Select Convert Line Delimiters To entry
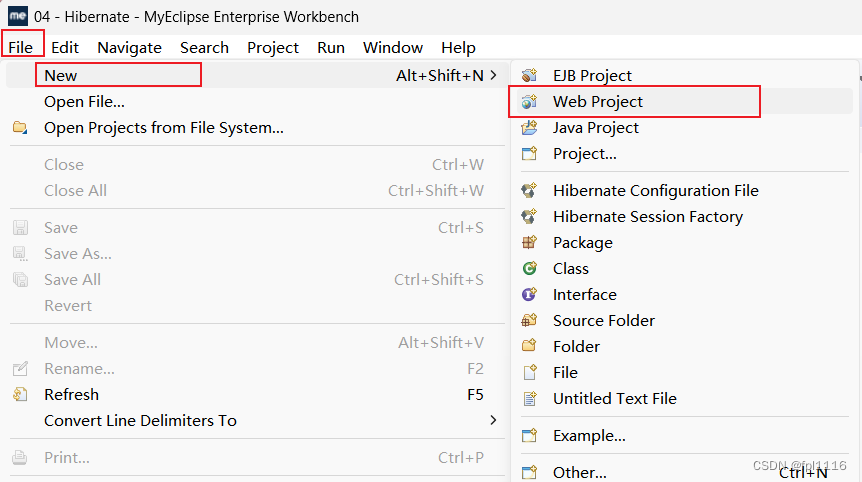 click(255, 420)
